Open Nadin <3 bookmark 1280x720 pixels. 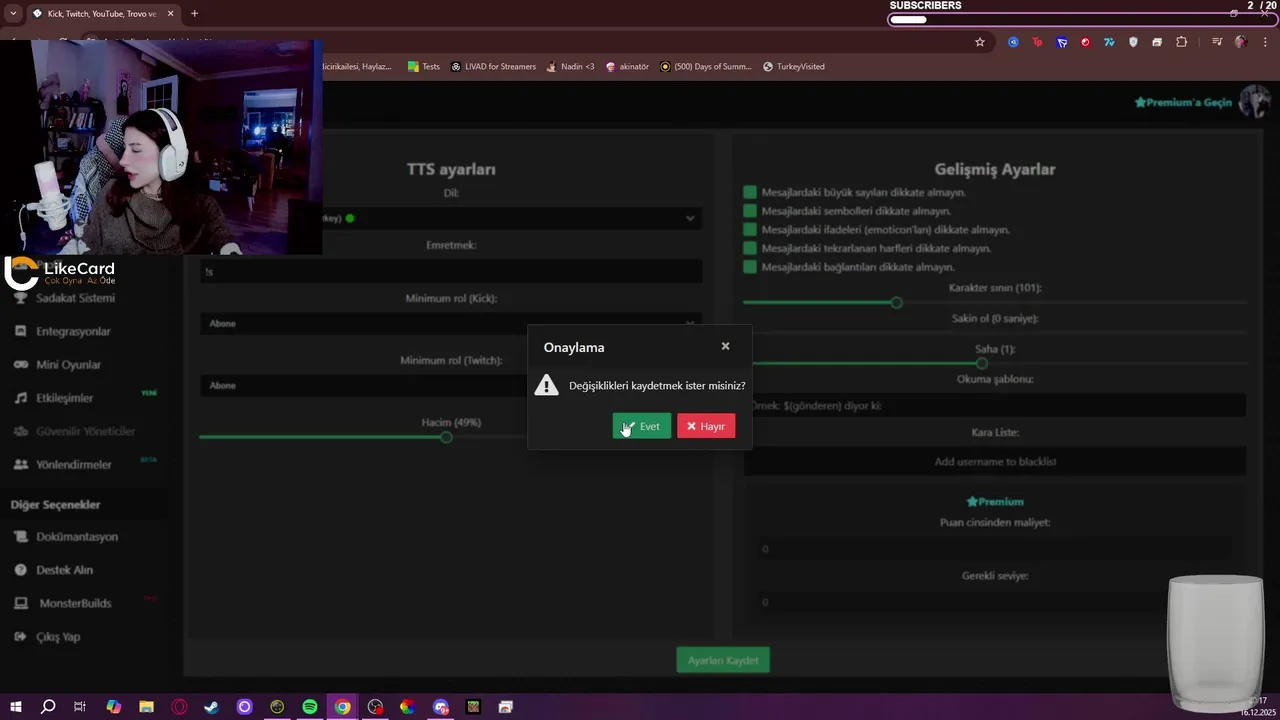[570, 67]
